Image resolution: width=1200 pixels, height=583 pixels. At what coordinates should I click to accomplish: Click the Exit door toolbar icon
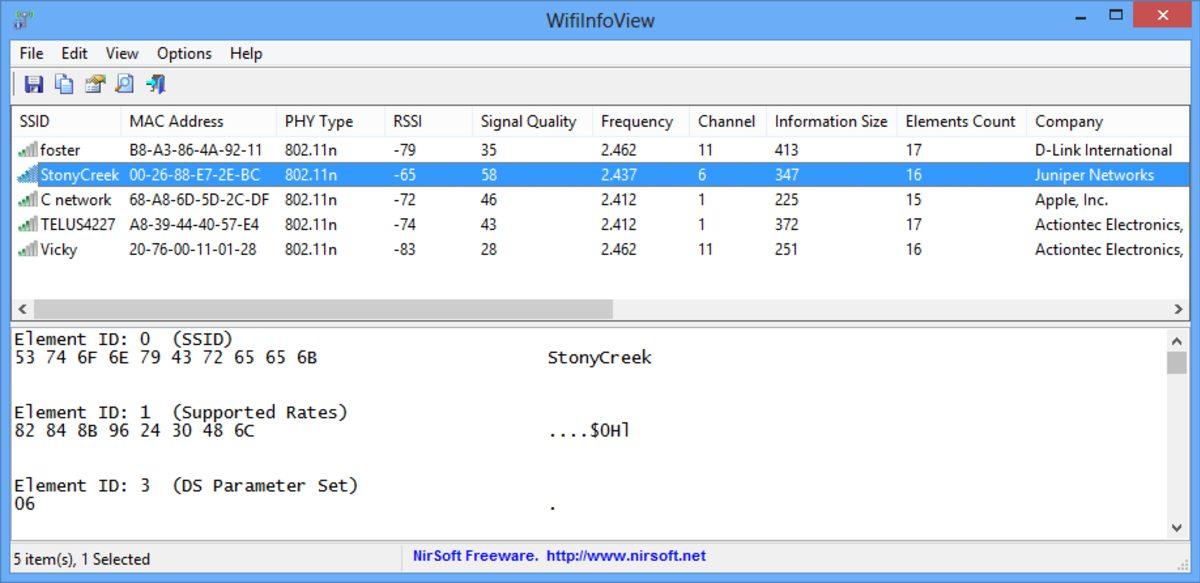coord(156,85)
